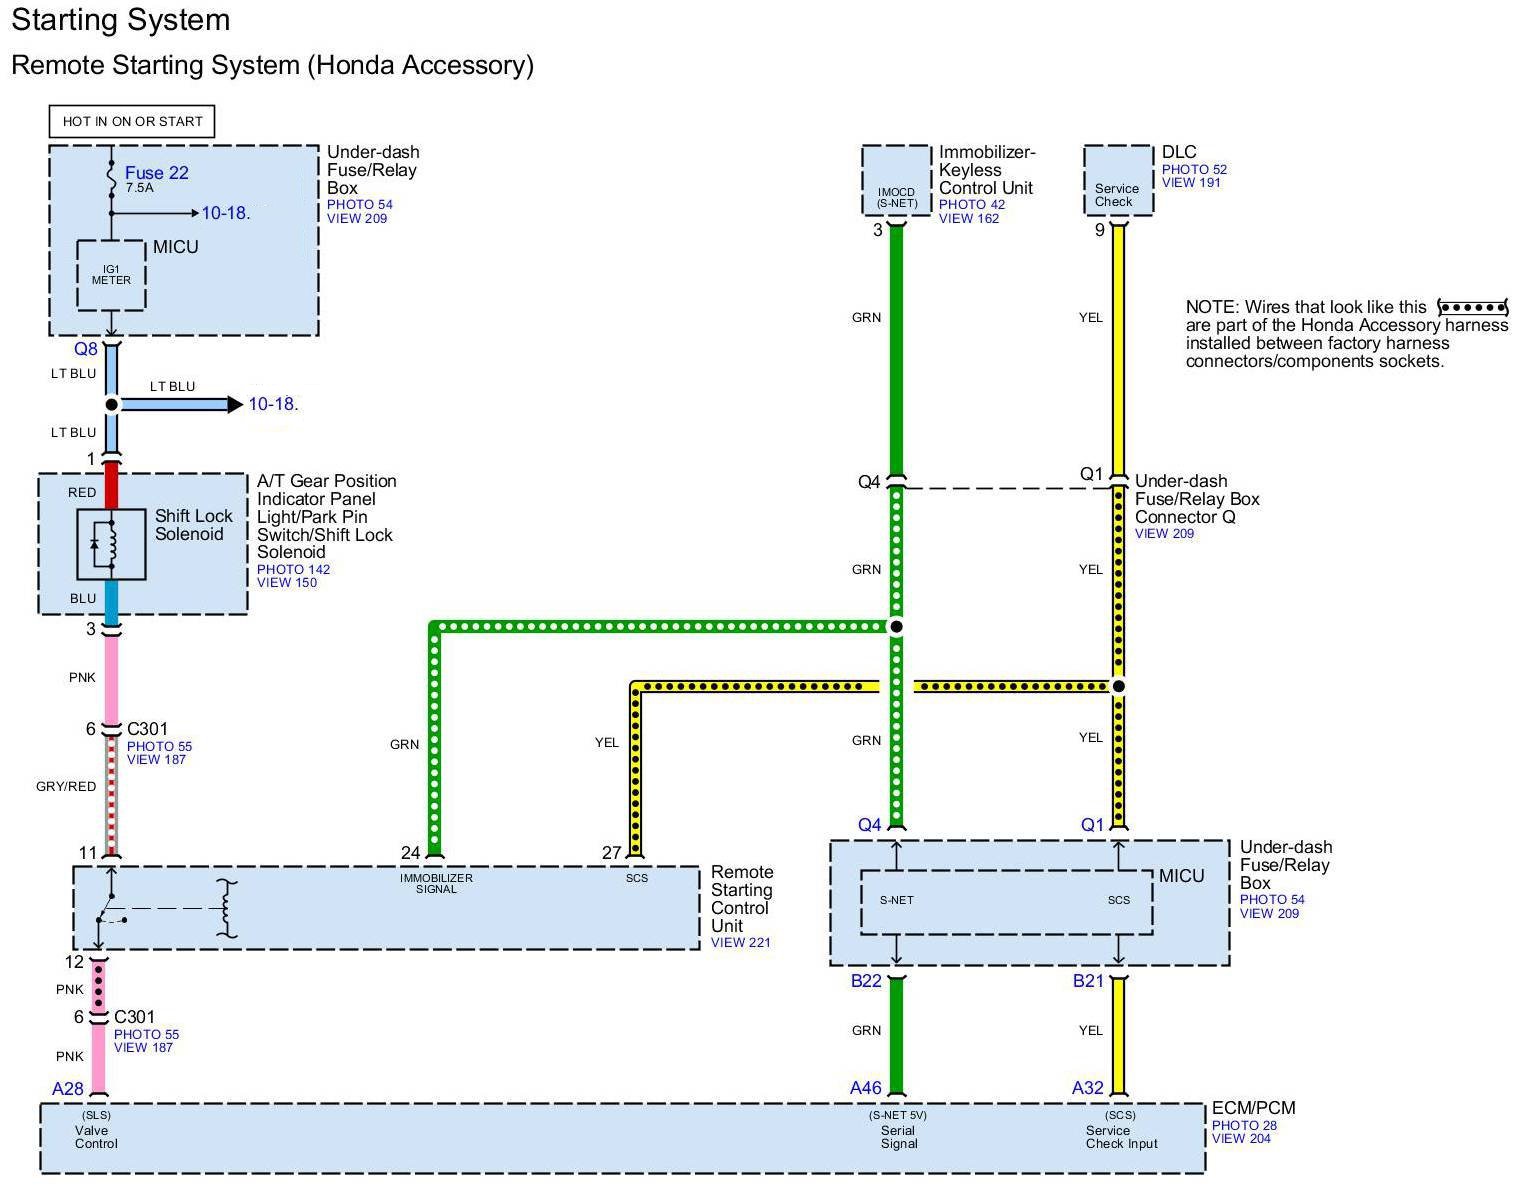Click the relay coil symbol in Remote Starting Control Unit

[x=231, y=909]
